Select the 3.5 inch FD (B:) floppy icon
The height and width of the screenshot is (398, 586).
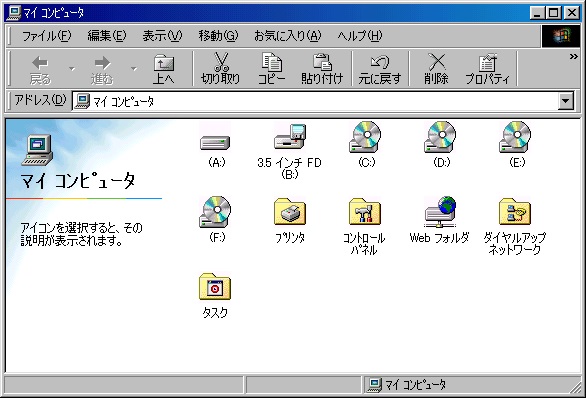[290, 137]
